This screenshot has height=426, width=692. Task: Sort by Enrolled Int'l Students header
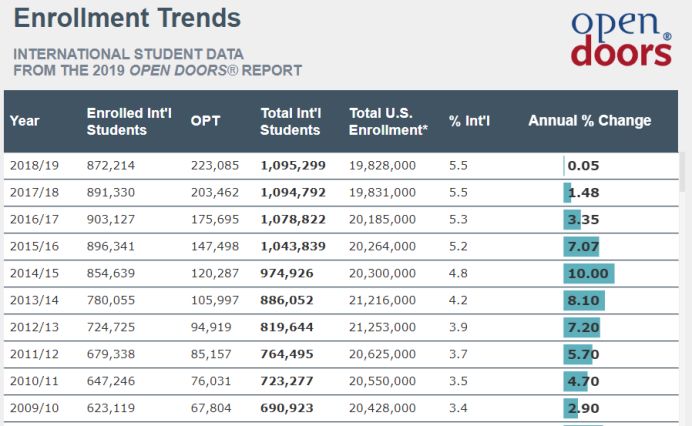[x=117, y=121]
